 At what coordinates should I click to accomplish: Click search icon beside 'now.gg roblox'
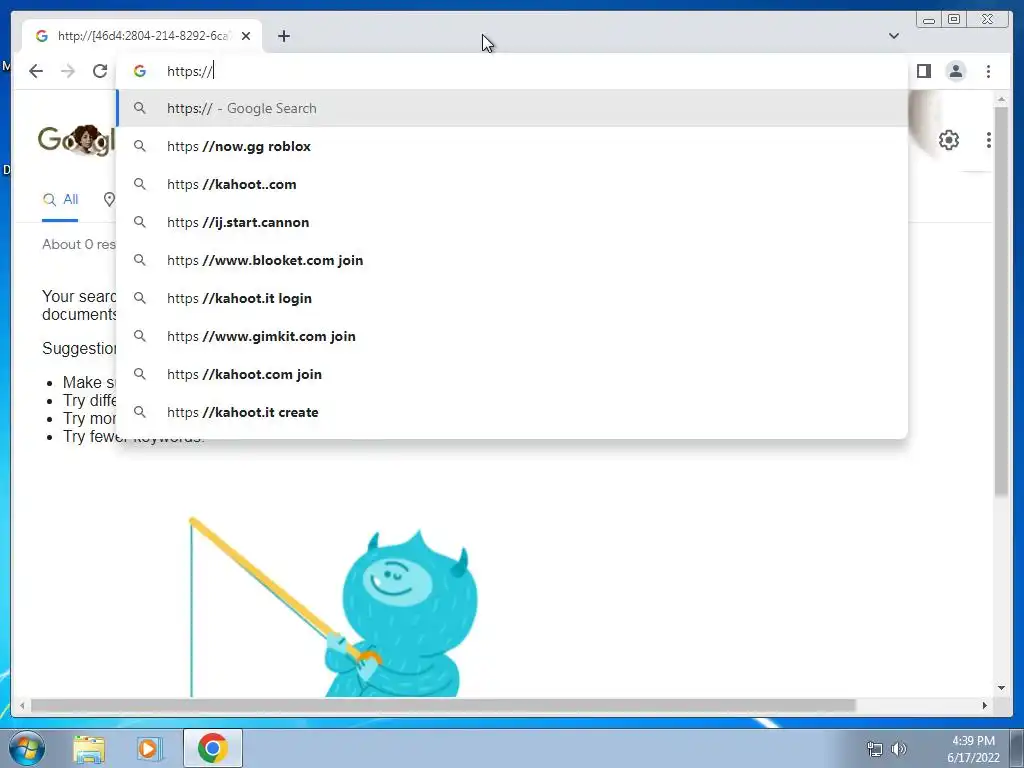pyautogui.click(x=140, y=146)
